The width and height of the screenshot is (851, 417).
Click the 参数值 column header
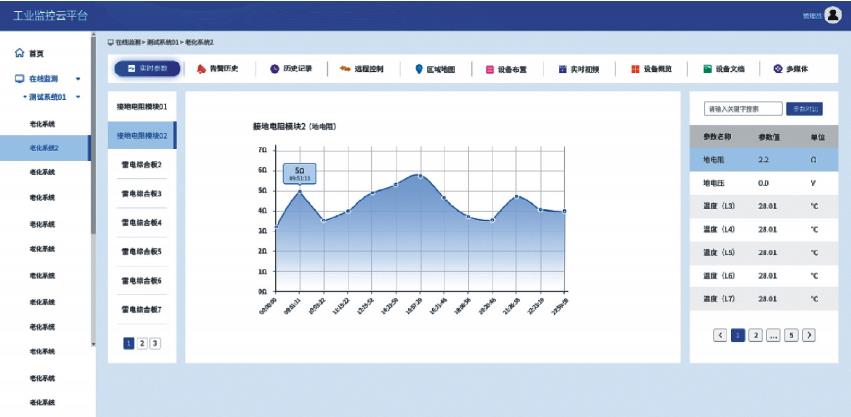pos(769,137)
